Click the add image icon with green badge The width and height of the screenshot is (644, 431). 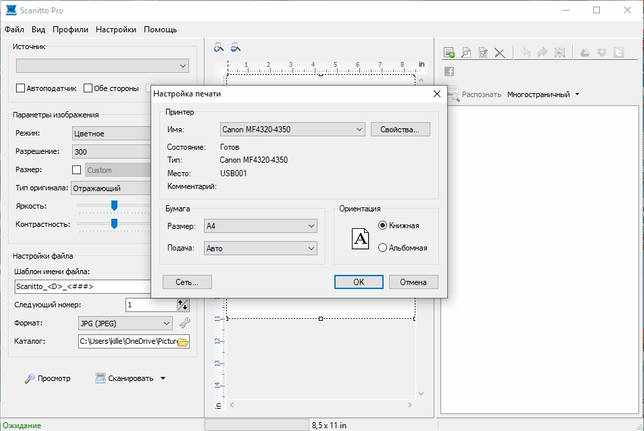click(x=449, y=52)
